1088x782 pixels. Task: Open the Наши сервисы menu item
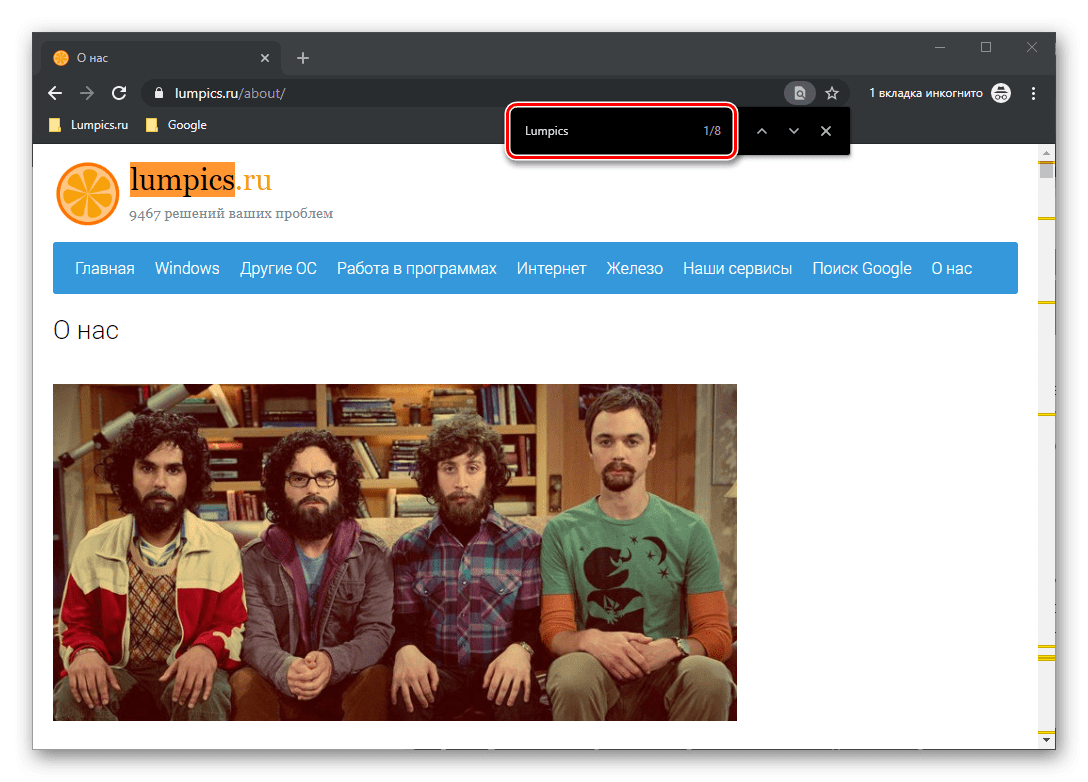pyautogui.click(x=738, y=269)
